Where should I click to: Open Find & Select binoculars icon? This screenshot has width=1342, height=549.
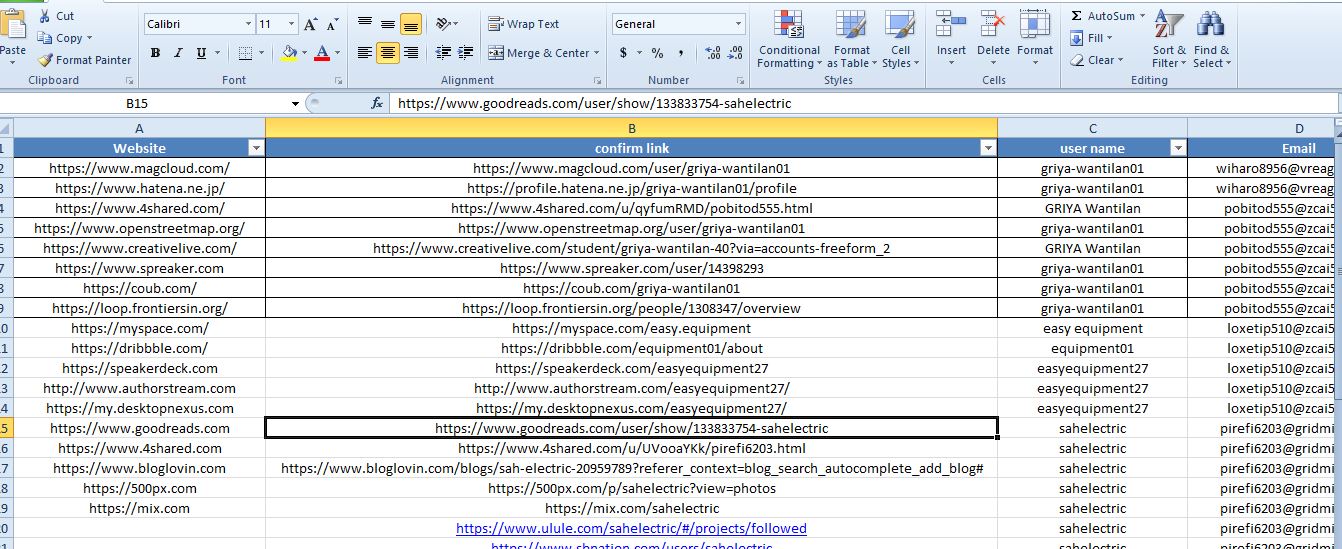tap(1210, 26)
